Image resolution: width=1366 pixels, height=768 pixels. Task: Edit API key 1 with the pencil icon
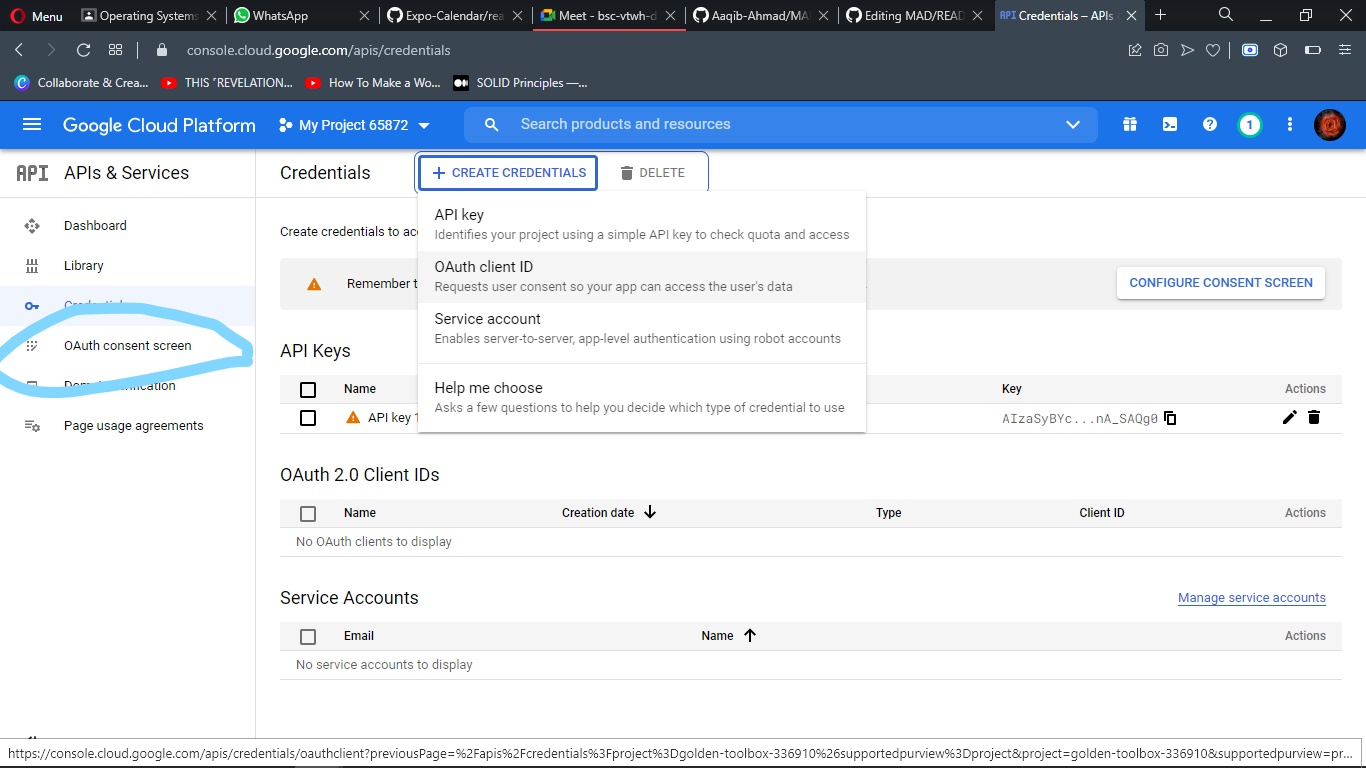[x=1289, y=418]
